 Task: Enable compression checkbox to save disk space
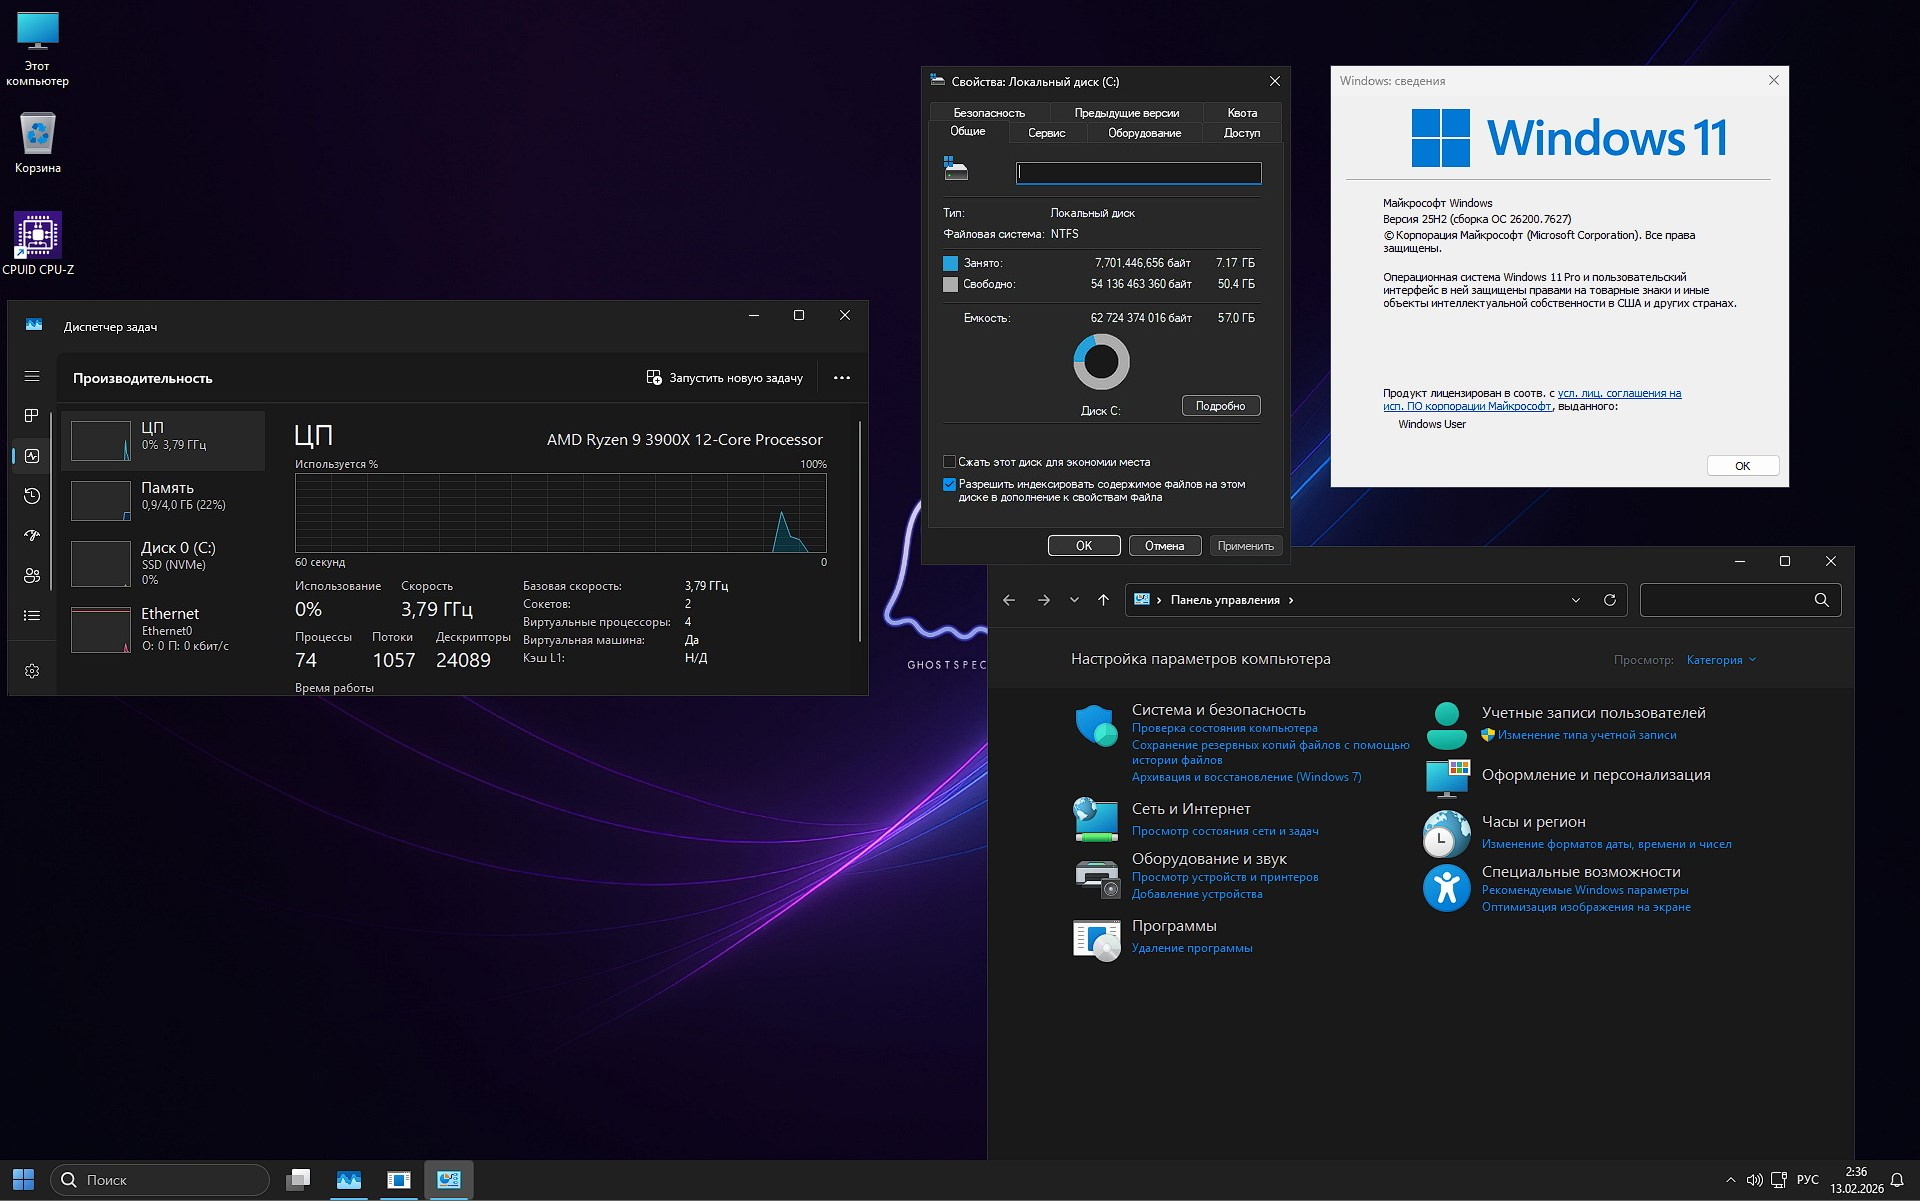[949, 461]
